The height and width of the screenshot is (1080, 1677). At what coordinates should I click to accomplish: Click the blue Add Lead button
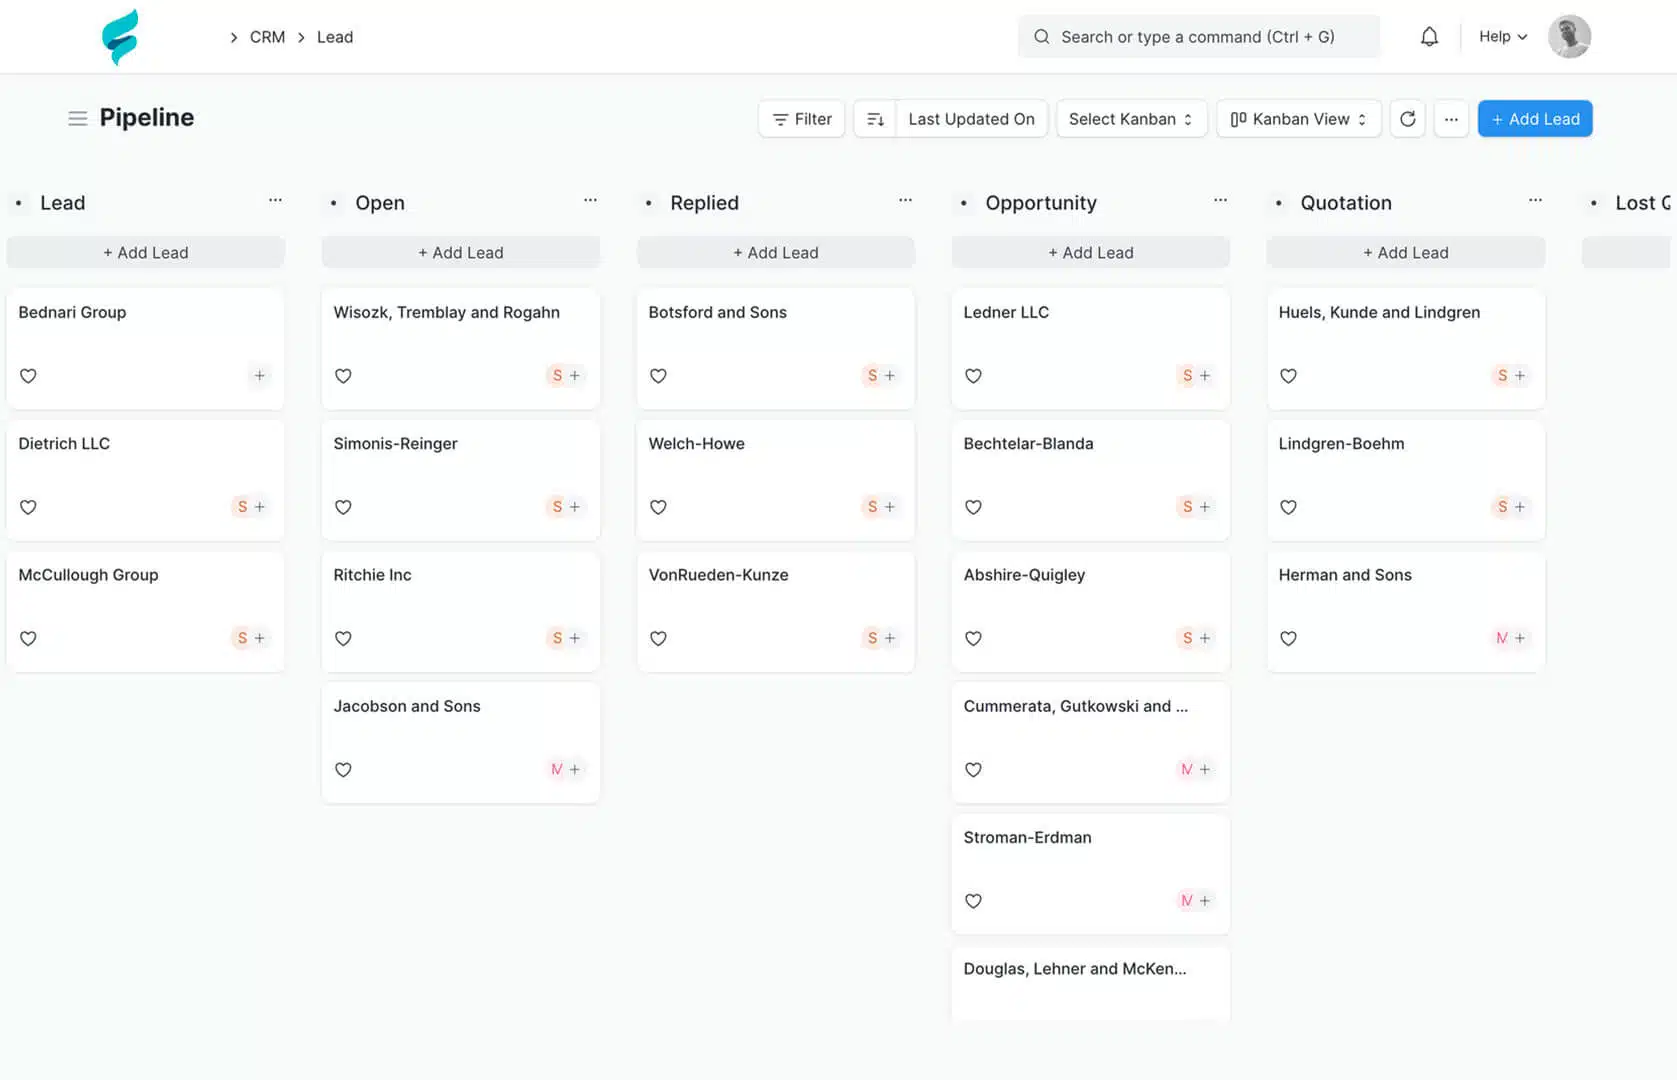click(1534, 119)
